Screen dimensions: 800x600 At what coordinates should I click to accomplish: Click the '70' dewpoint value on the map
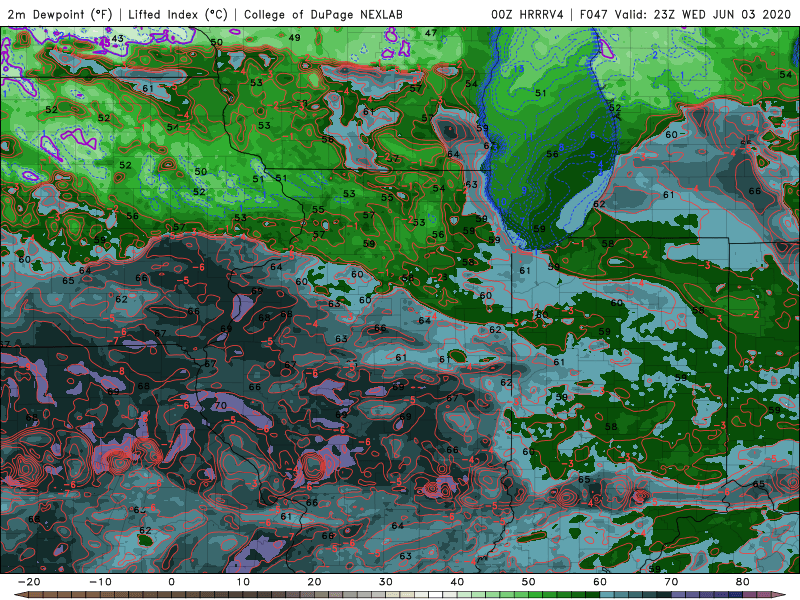pyautogui.click(x=220, y=406)
